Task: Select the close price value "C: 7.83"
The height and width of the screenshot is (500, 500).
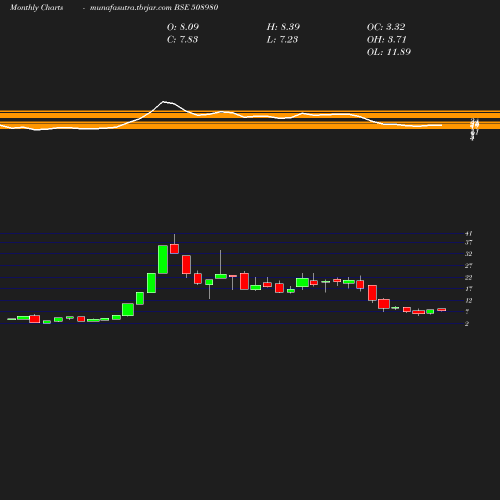Action: (x=182, y=39)
